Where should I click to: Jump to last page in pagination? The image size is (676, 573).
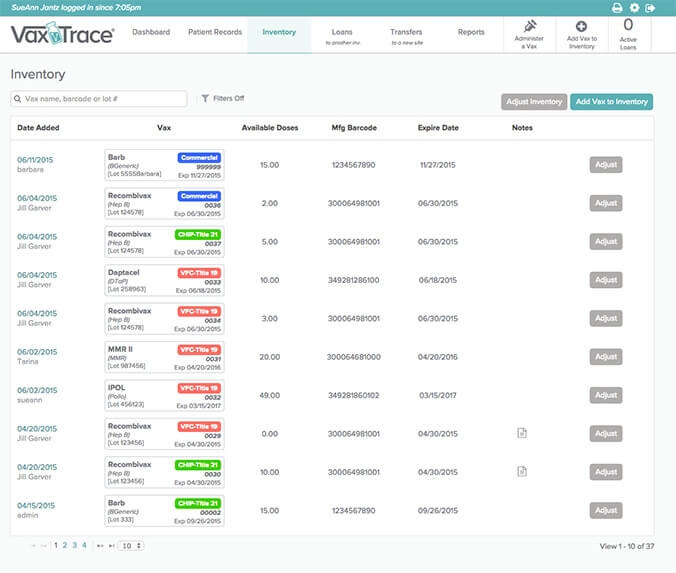coord(111,546)
